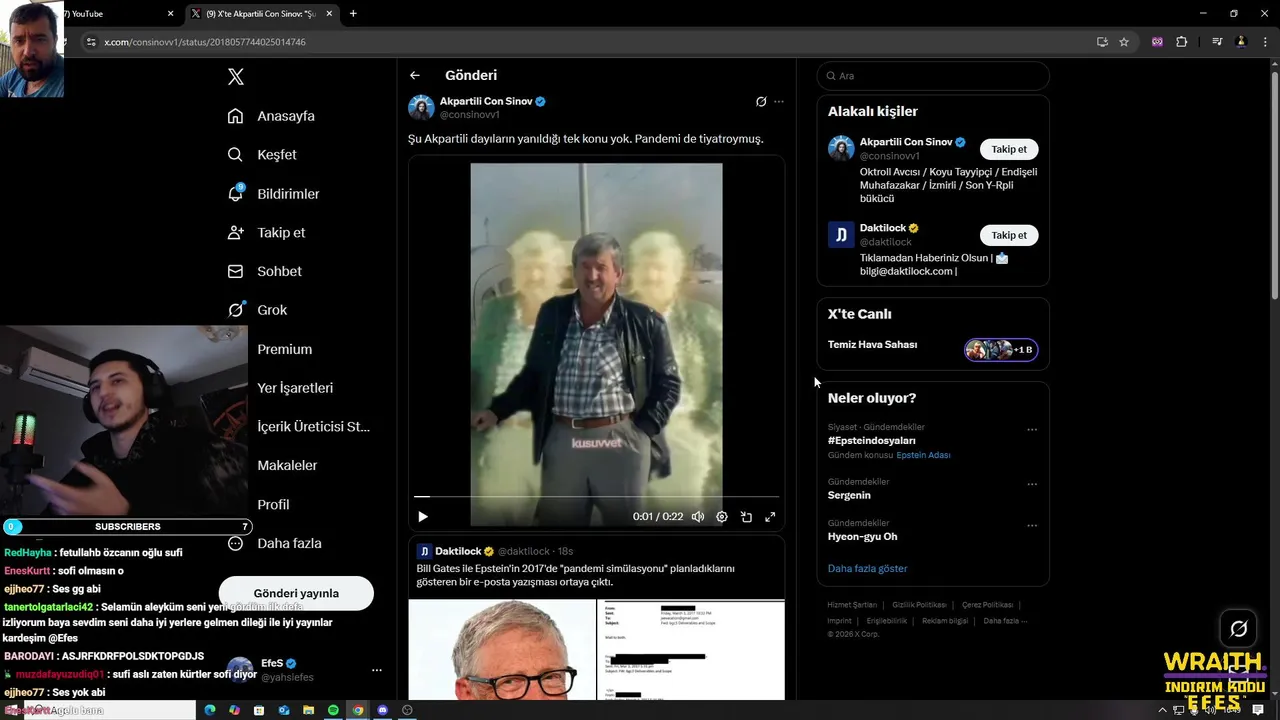
Task: Open Chrome three-dot menu
Action: pos(1266,42)
